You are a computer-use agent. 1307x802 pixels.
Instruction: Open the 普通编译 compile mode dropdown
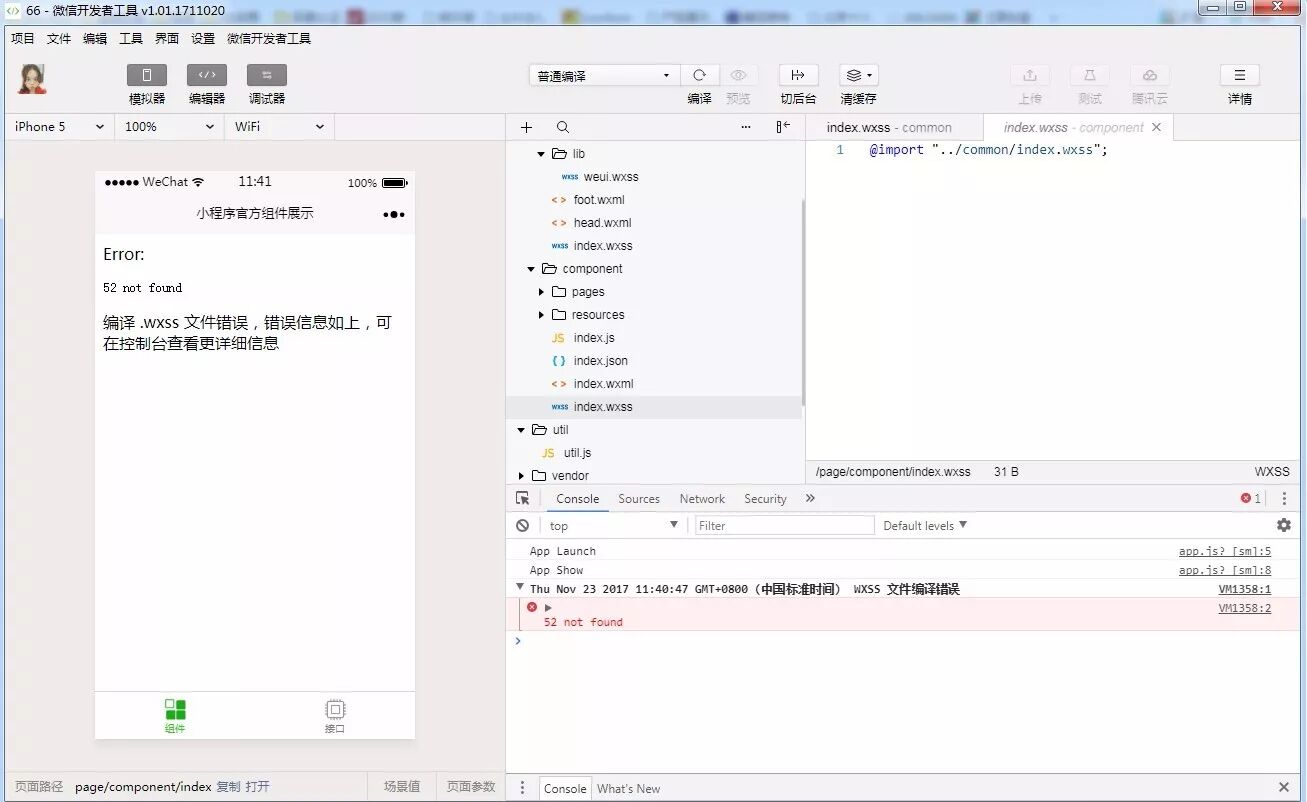click(x=604, y=75)
